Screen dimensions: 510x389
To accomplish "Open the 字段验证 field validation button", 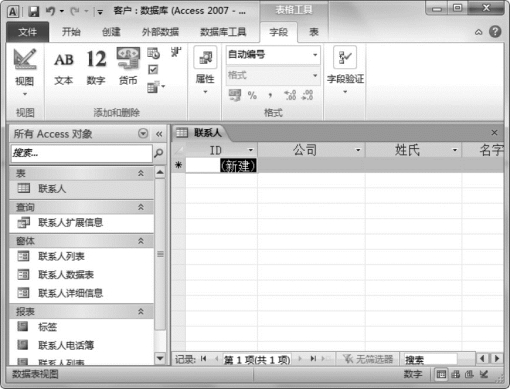I will click(x=345, y=70).
